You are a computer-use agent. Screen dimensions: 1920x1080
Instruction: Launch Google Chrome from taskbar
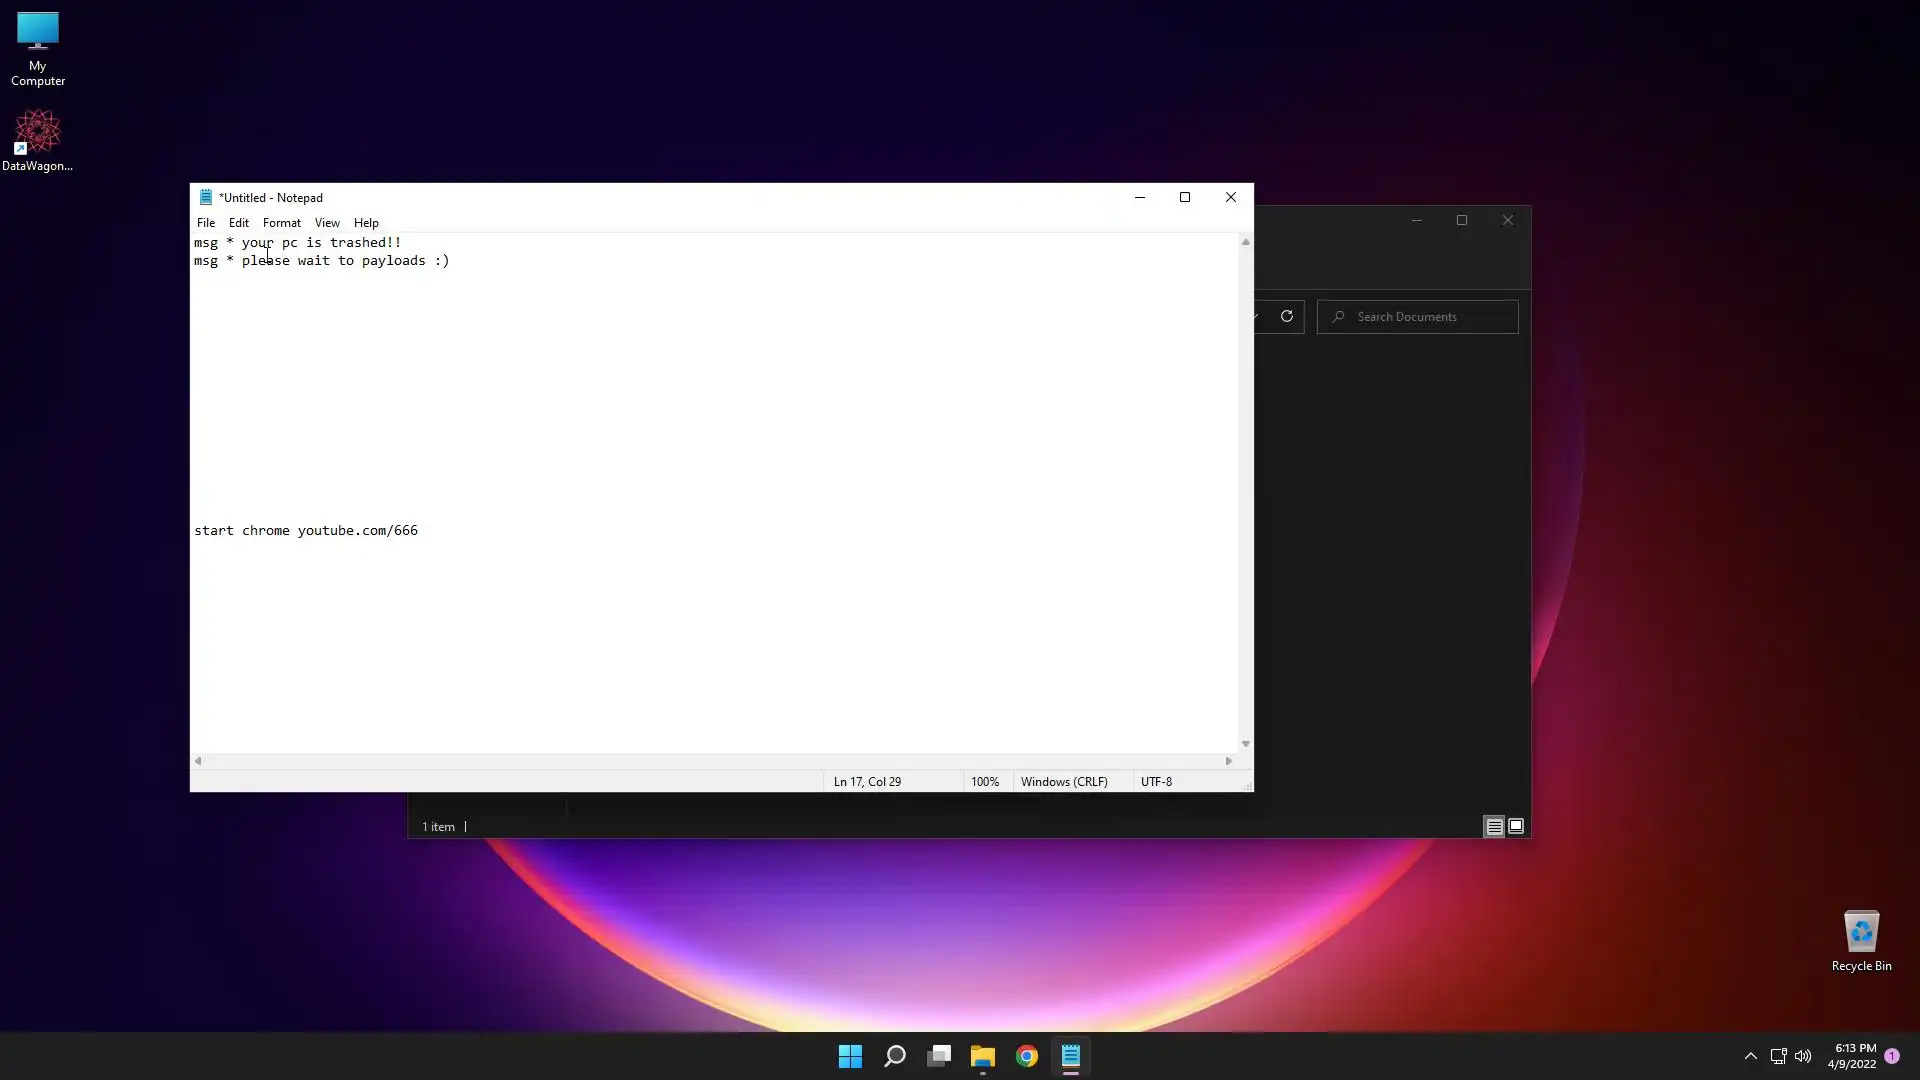1027,1056
